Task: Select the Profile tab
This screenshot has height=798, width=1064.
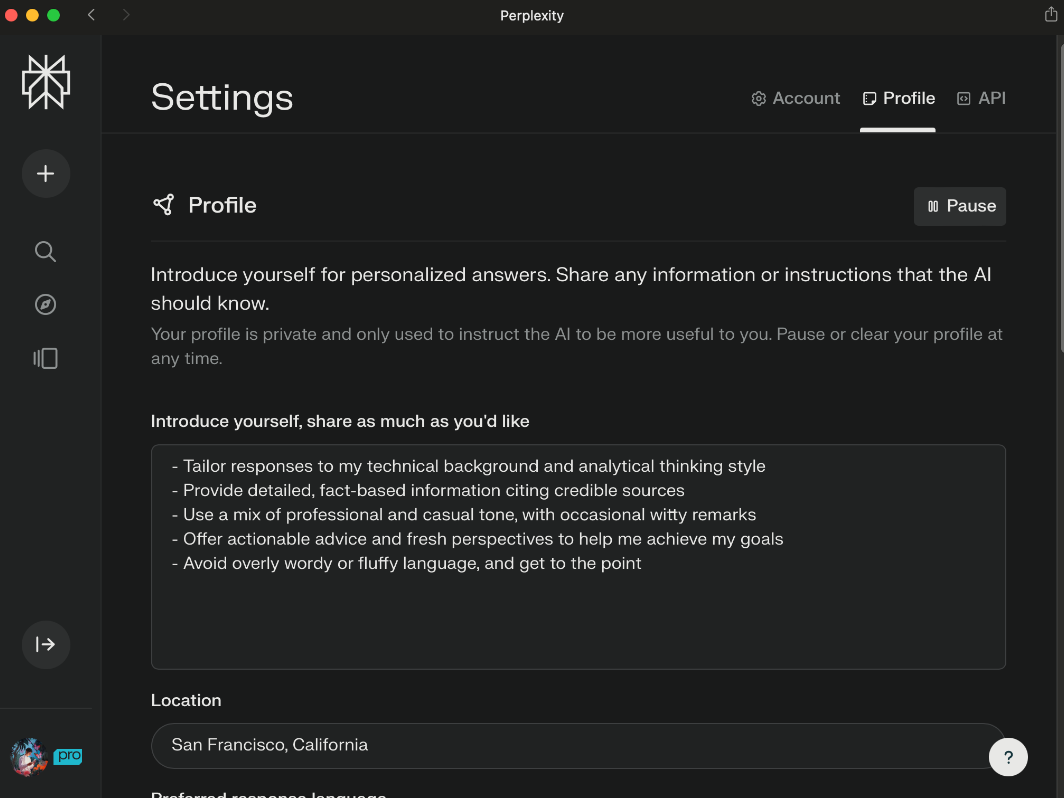Action: 898,98
